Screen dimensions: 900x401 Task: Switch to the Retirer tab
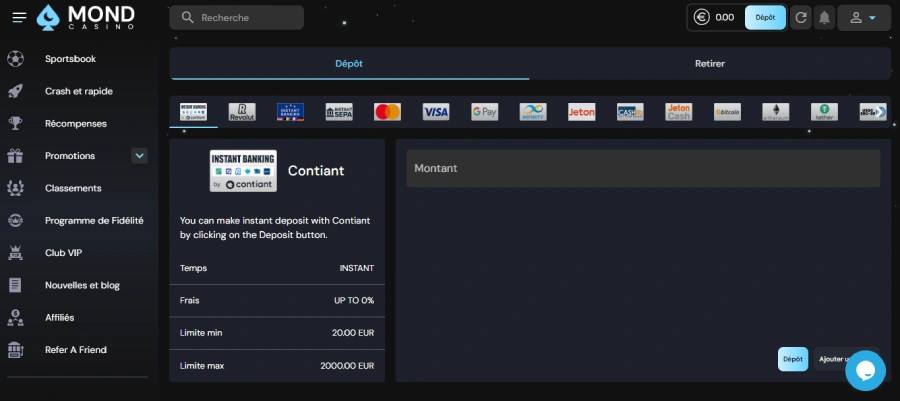[710, 64]
